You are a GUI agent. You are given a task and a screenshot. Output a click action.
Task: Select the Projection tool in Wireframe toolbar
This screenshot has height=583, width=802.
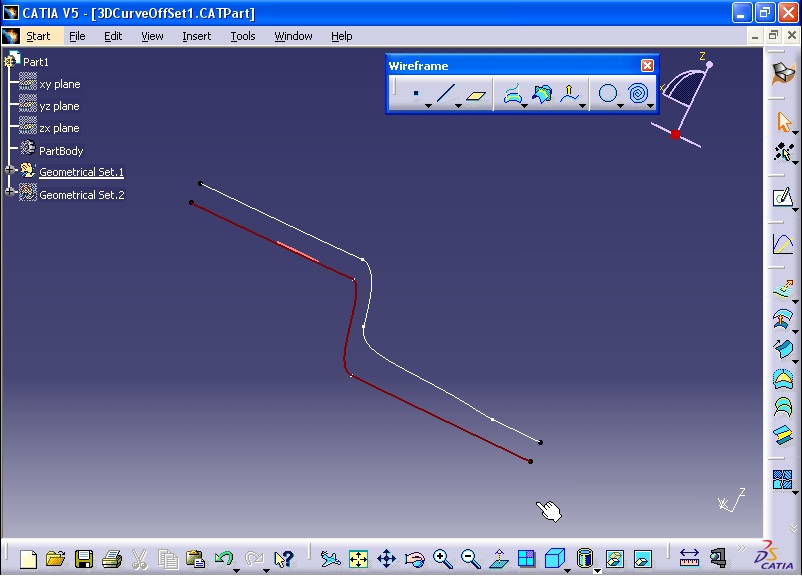[513, 94]
